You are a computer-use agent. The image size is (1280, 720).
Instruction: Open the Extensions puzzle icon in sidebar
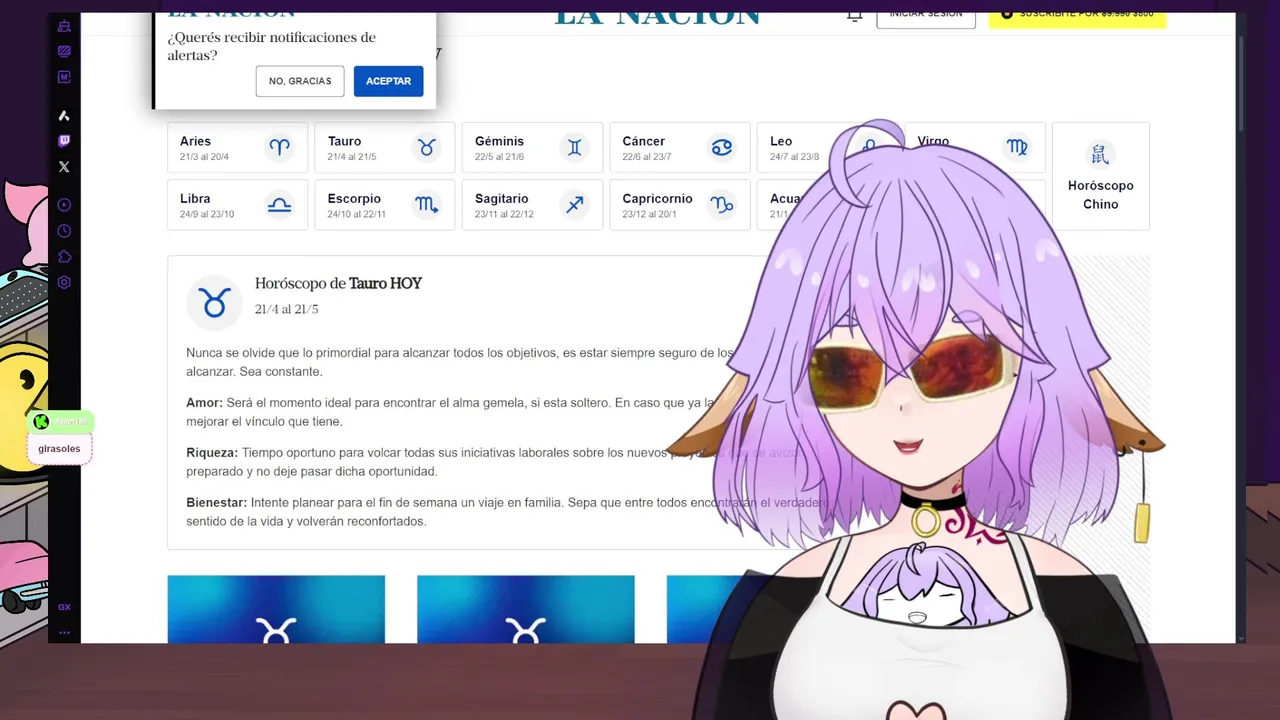[x=64, y=257]
